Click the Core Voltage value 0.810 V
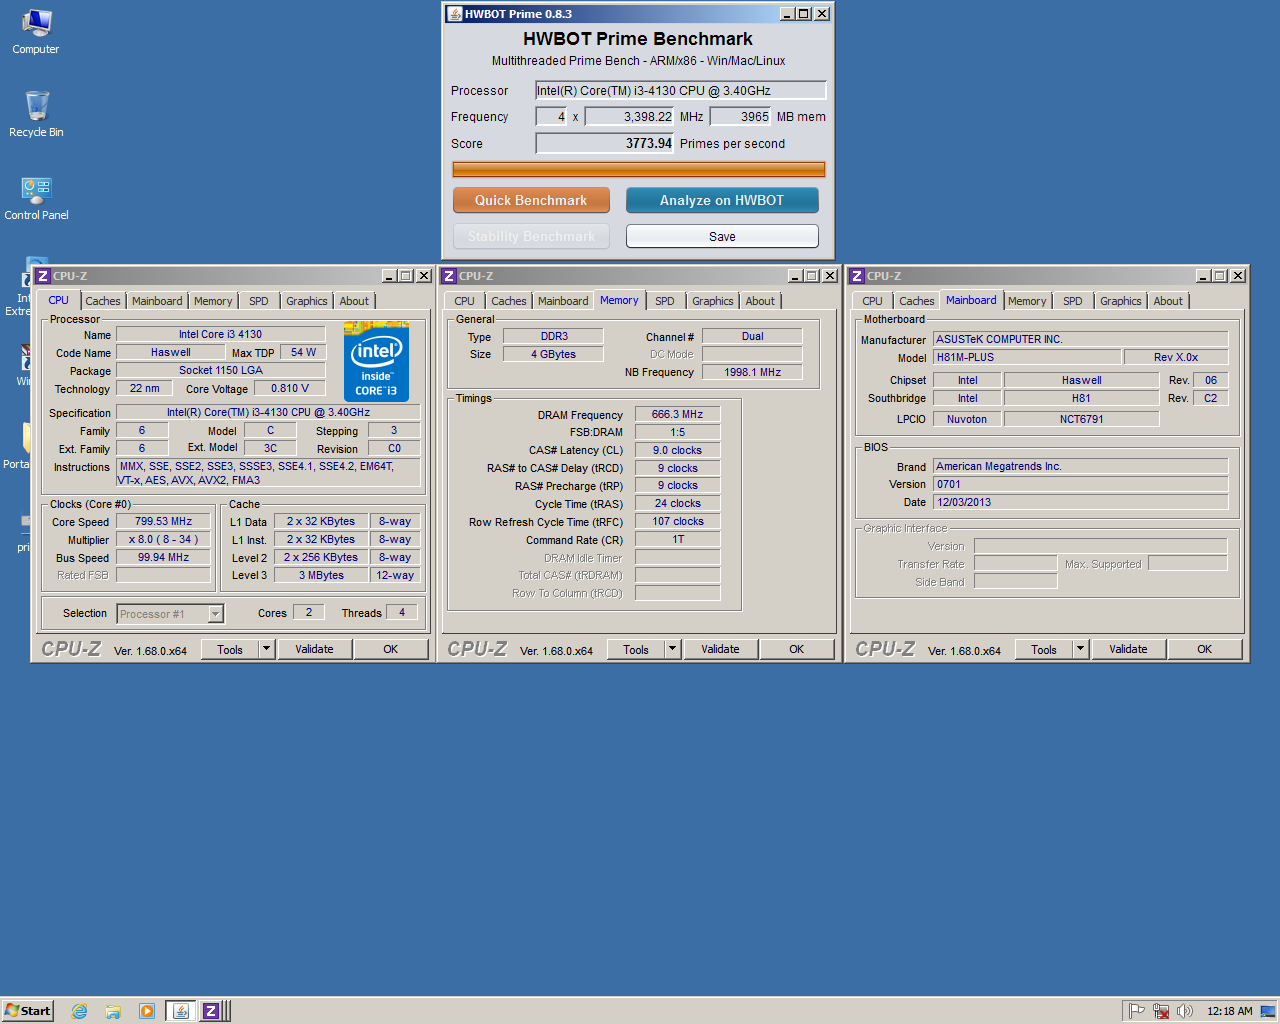 coord(290,388)
